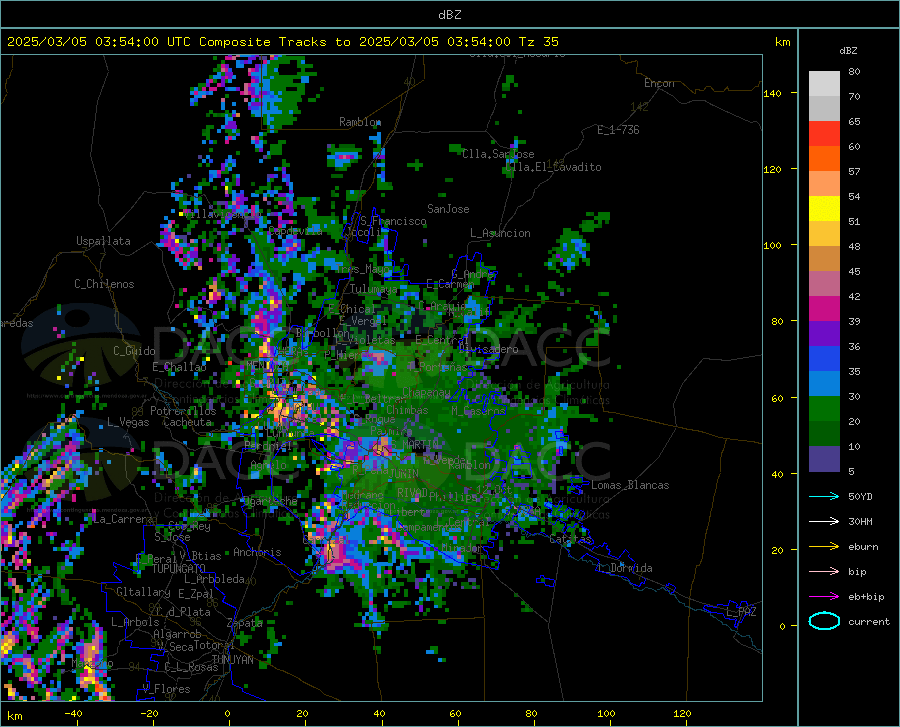The image size is (900, 727).
Task: Click the S_Francisco map label
Action: pos(393,221)
